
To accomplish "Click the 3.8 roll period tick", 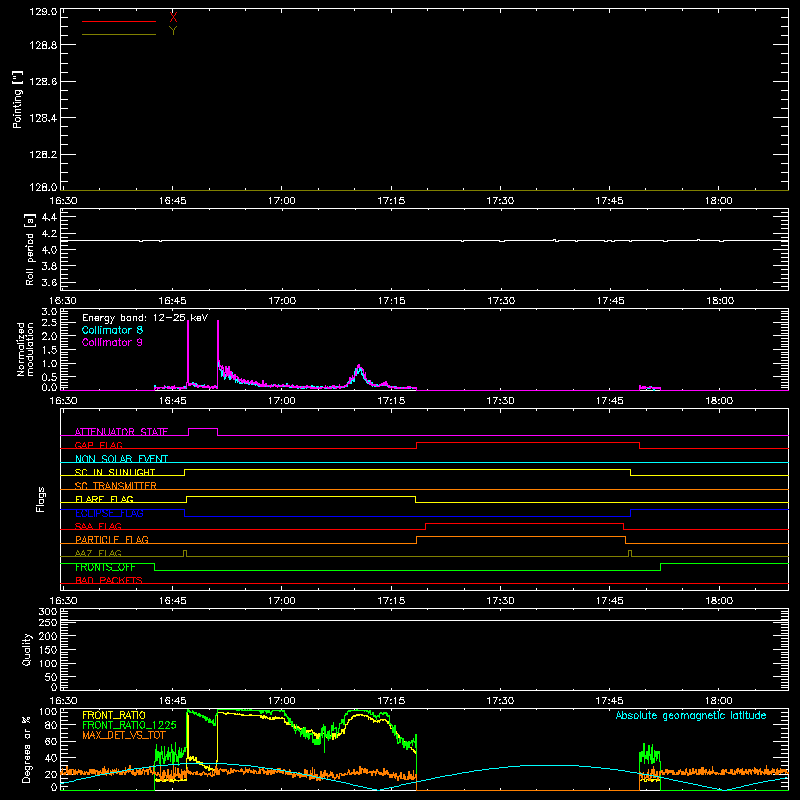I will tap(49, 266).
